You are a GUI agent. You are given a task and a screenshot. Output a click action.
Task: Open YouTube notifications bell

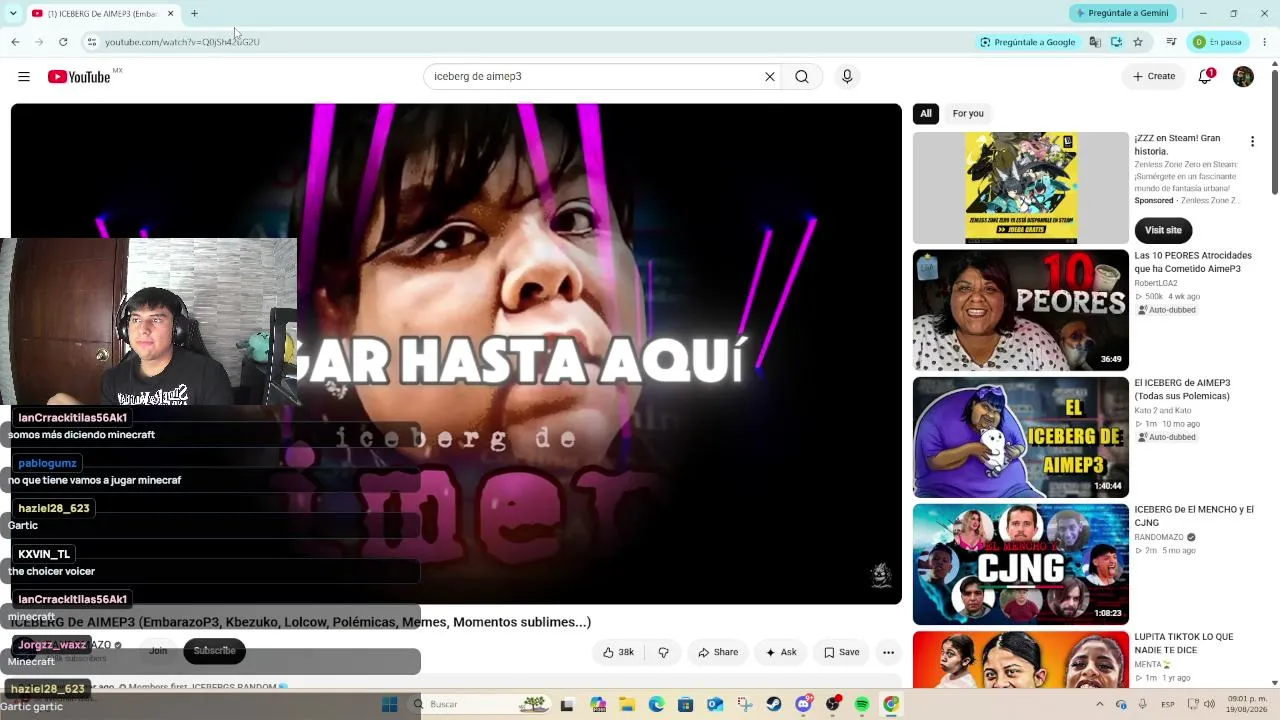1205,77
